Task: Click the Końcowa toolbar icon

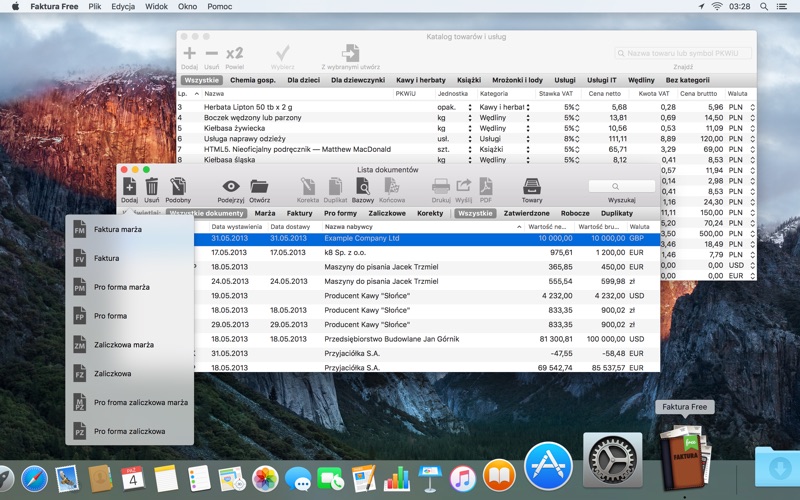Action: pyautogui.click(x=392, y=187)
